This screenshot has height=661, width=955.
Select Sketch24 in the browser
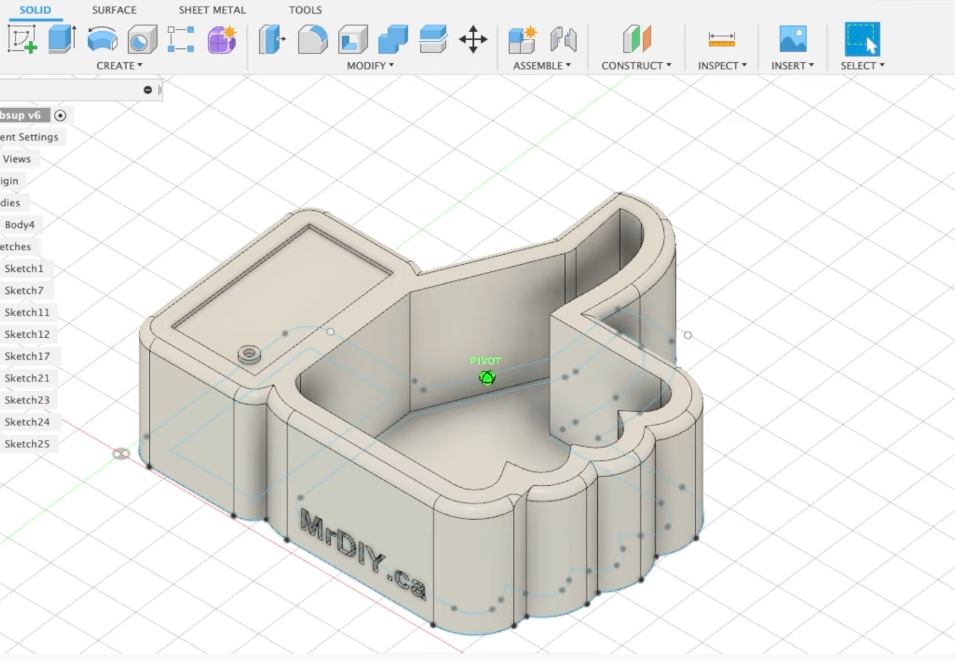[27, 422]
